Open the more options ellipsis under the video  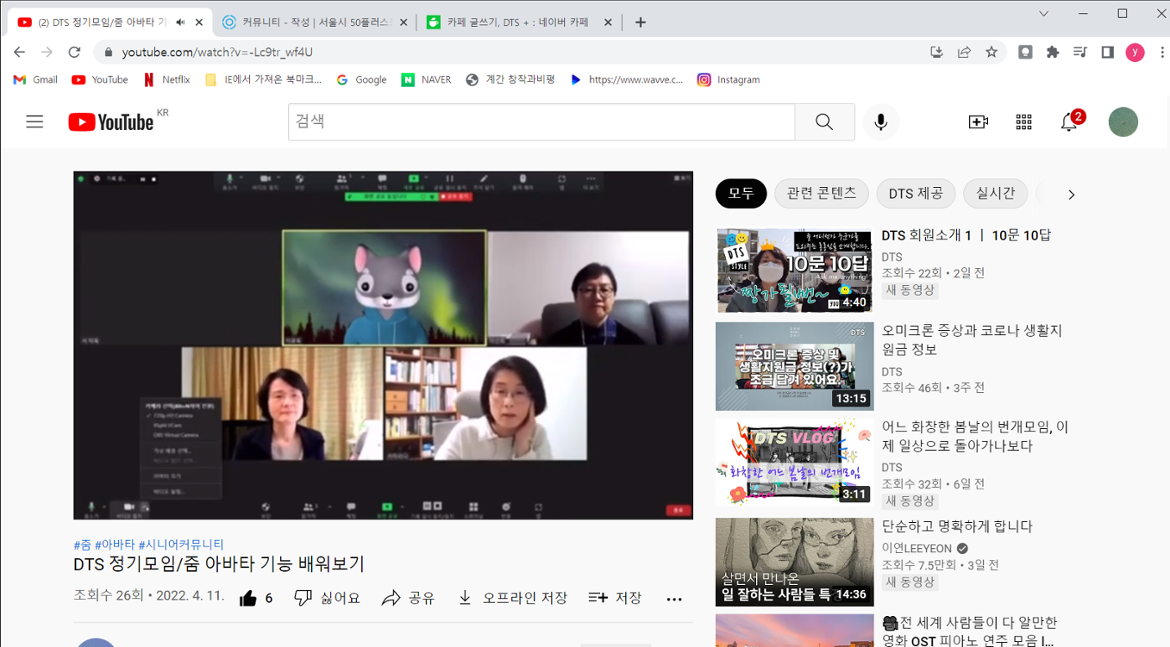[674, 598]
